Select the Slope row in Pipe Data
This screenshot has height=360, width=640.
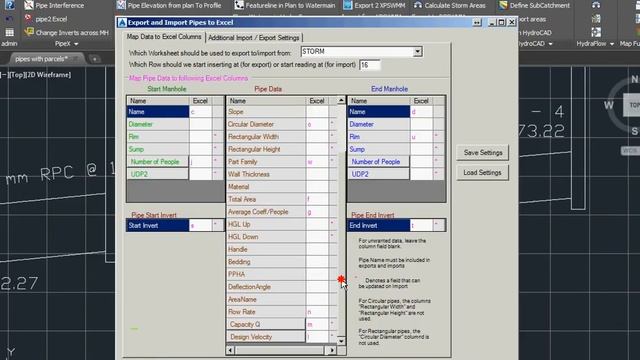[266, 112]
